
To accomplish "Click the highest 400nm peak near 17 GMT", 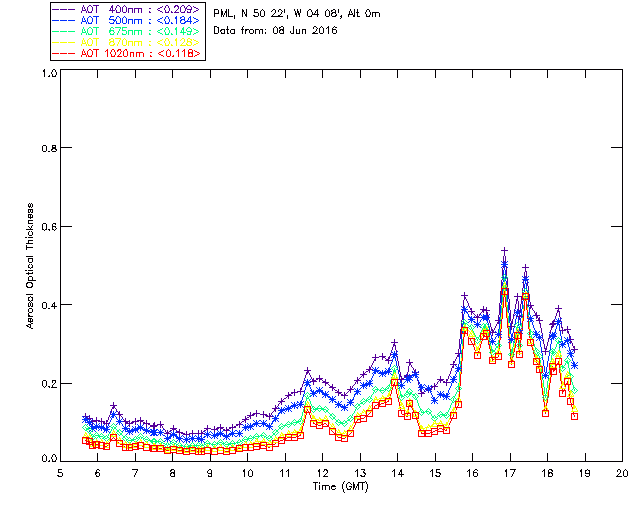I will coord(504,250).
